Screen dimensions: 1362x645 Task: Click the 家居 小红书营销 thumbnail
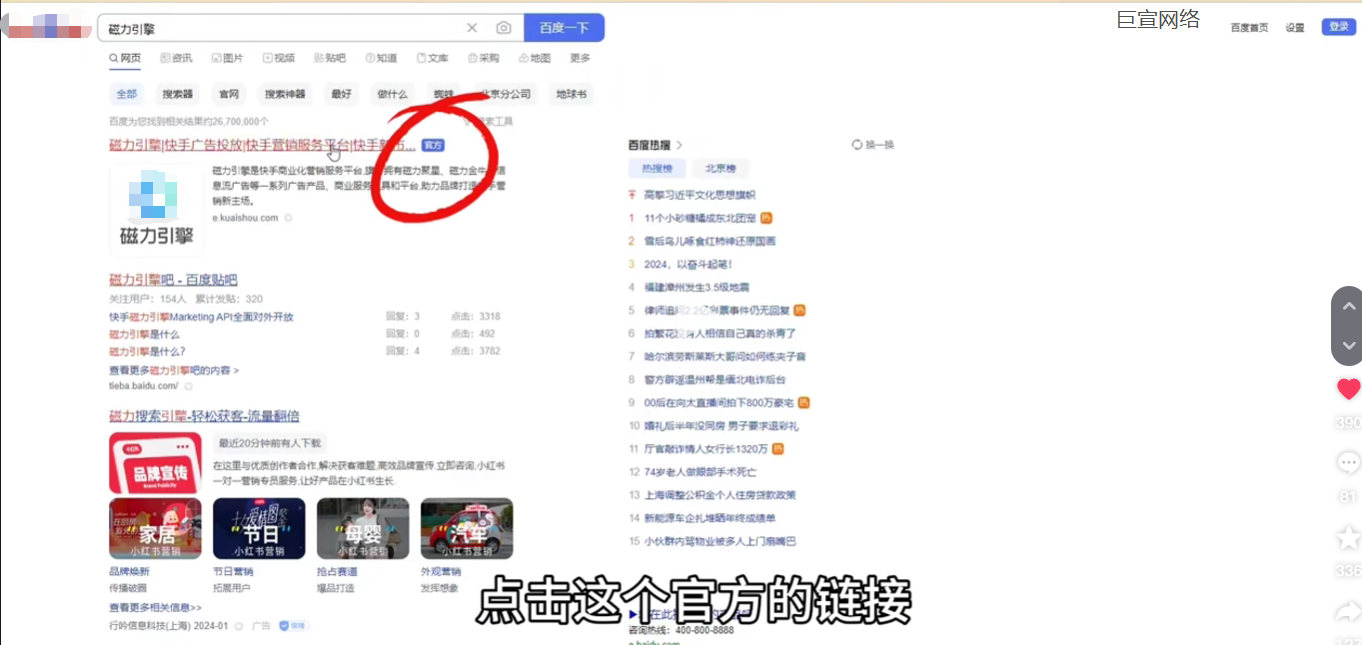pos(155,528)
